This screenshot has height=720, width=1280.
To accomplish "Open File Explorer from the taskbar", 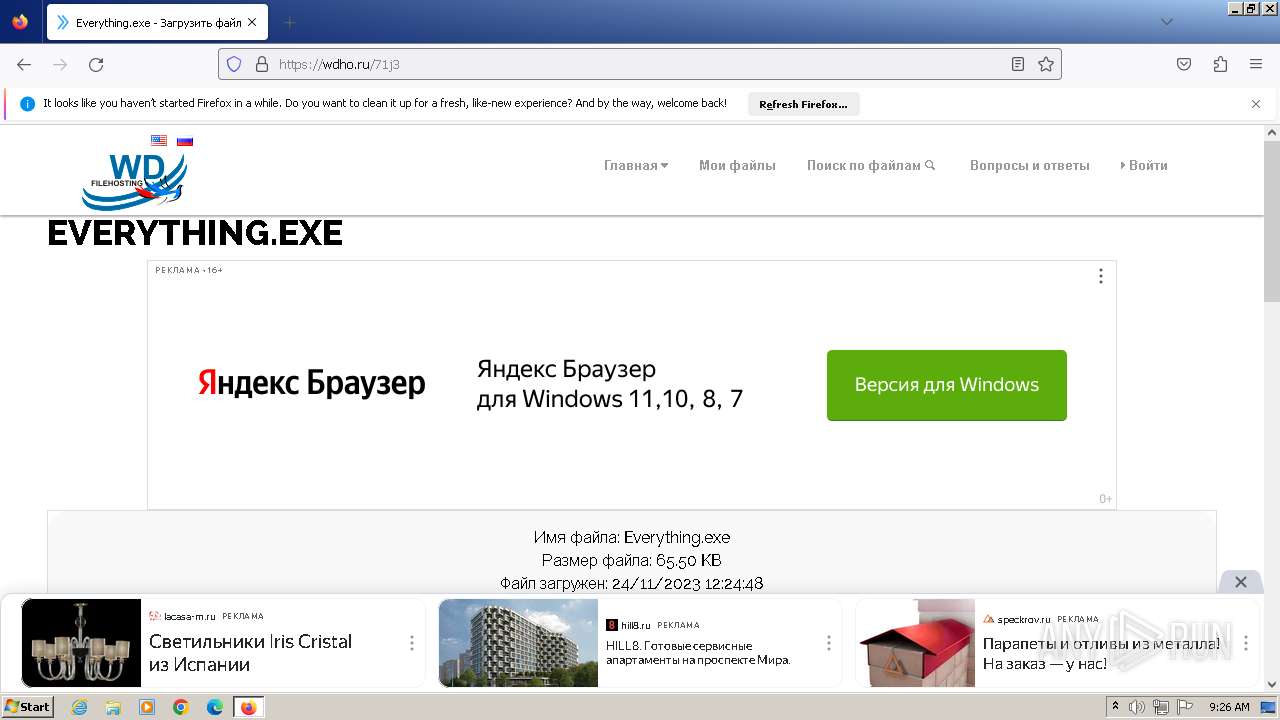I will pos(113,707).
